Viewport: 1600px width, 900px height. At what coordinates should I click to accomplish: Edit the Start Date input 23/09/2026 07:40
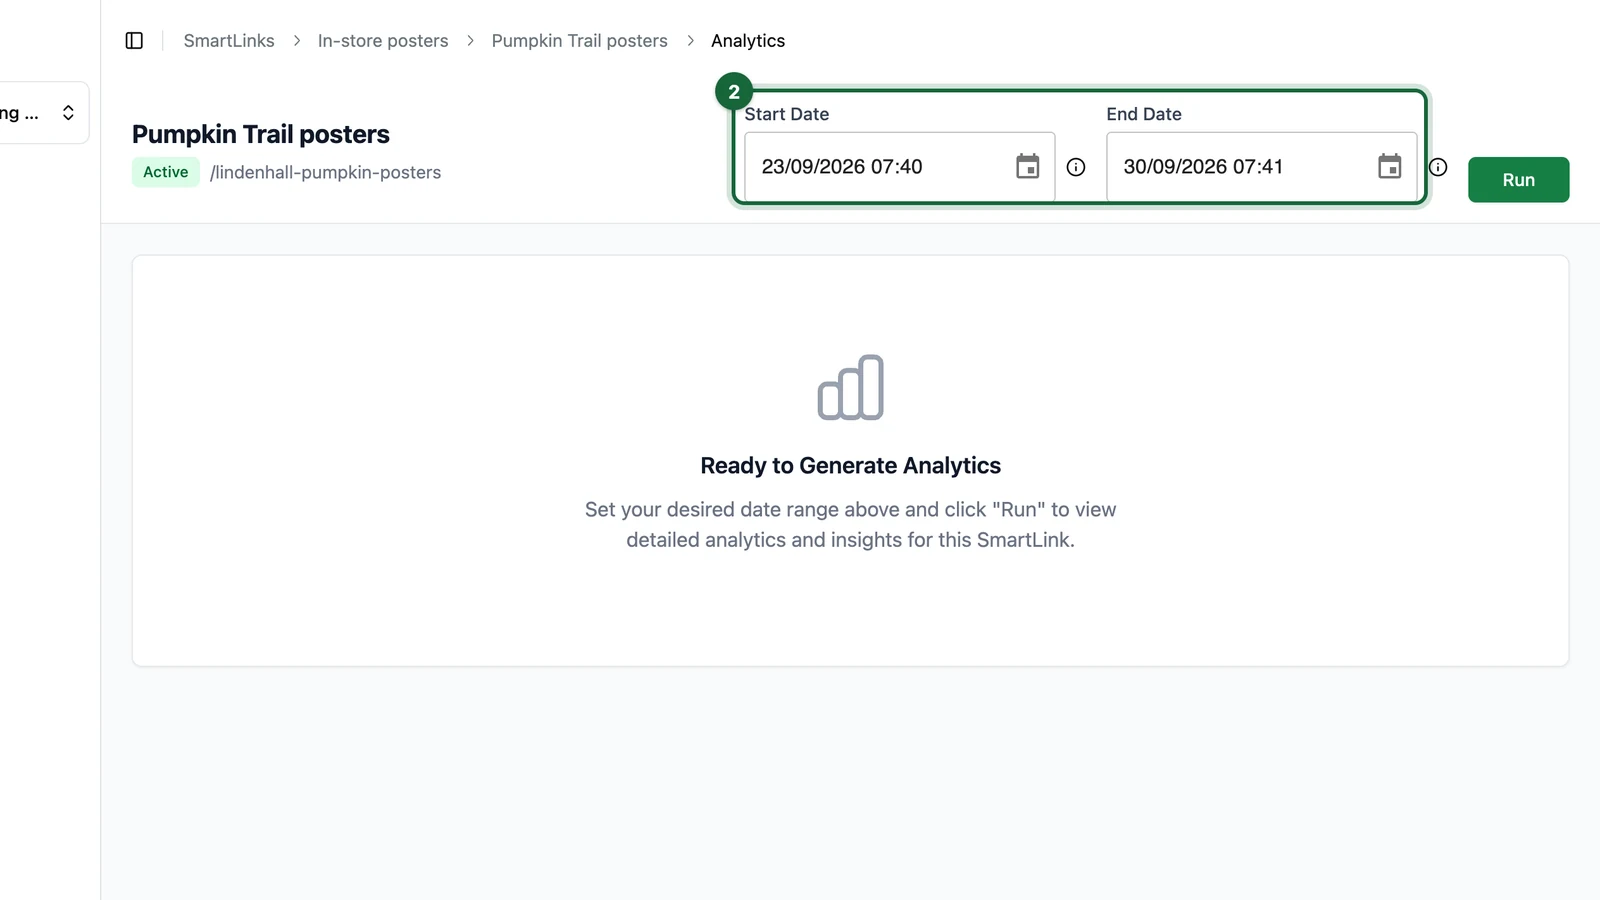(899, 167)
